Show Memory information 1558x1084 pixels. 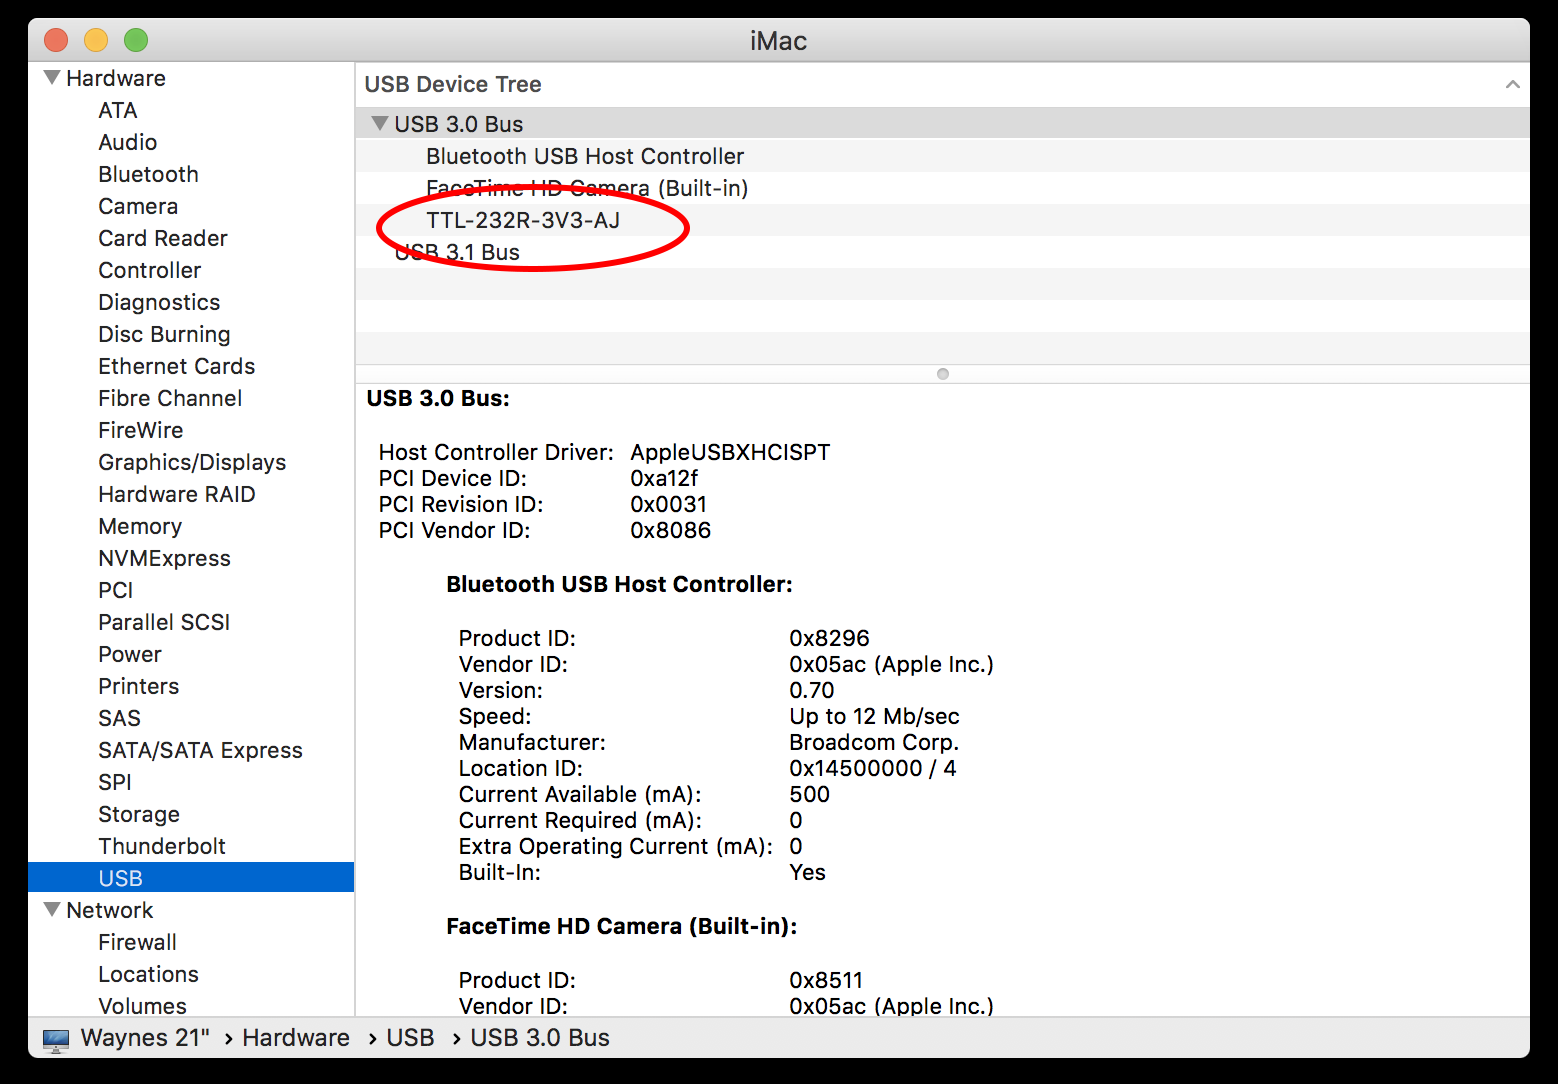pos(140,526)
